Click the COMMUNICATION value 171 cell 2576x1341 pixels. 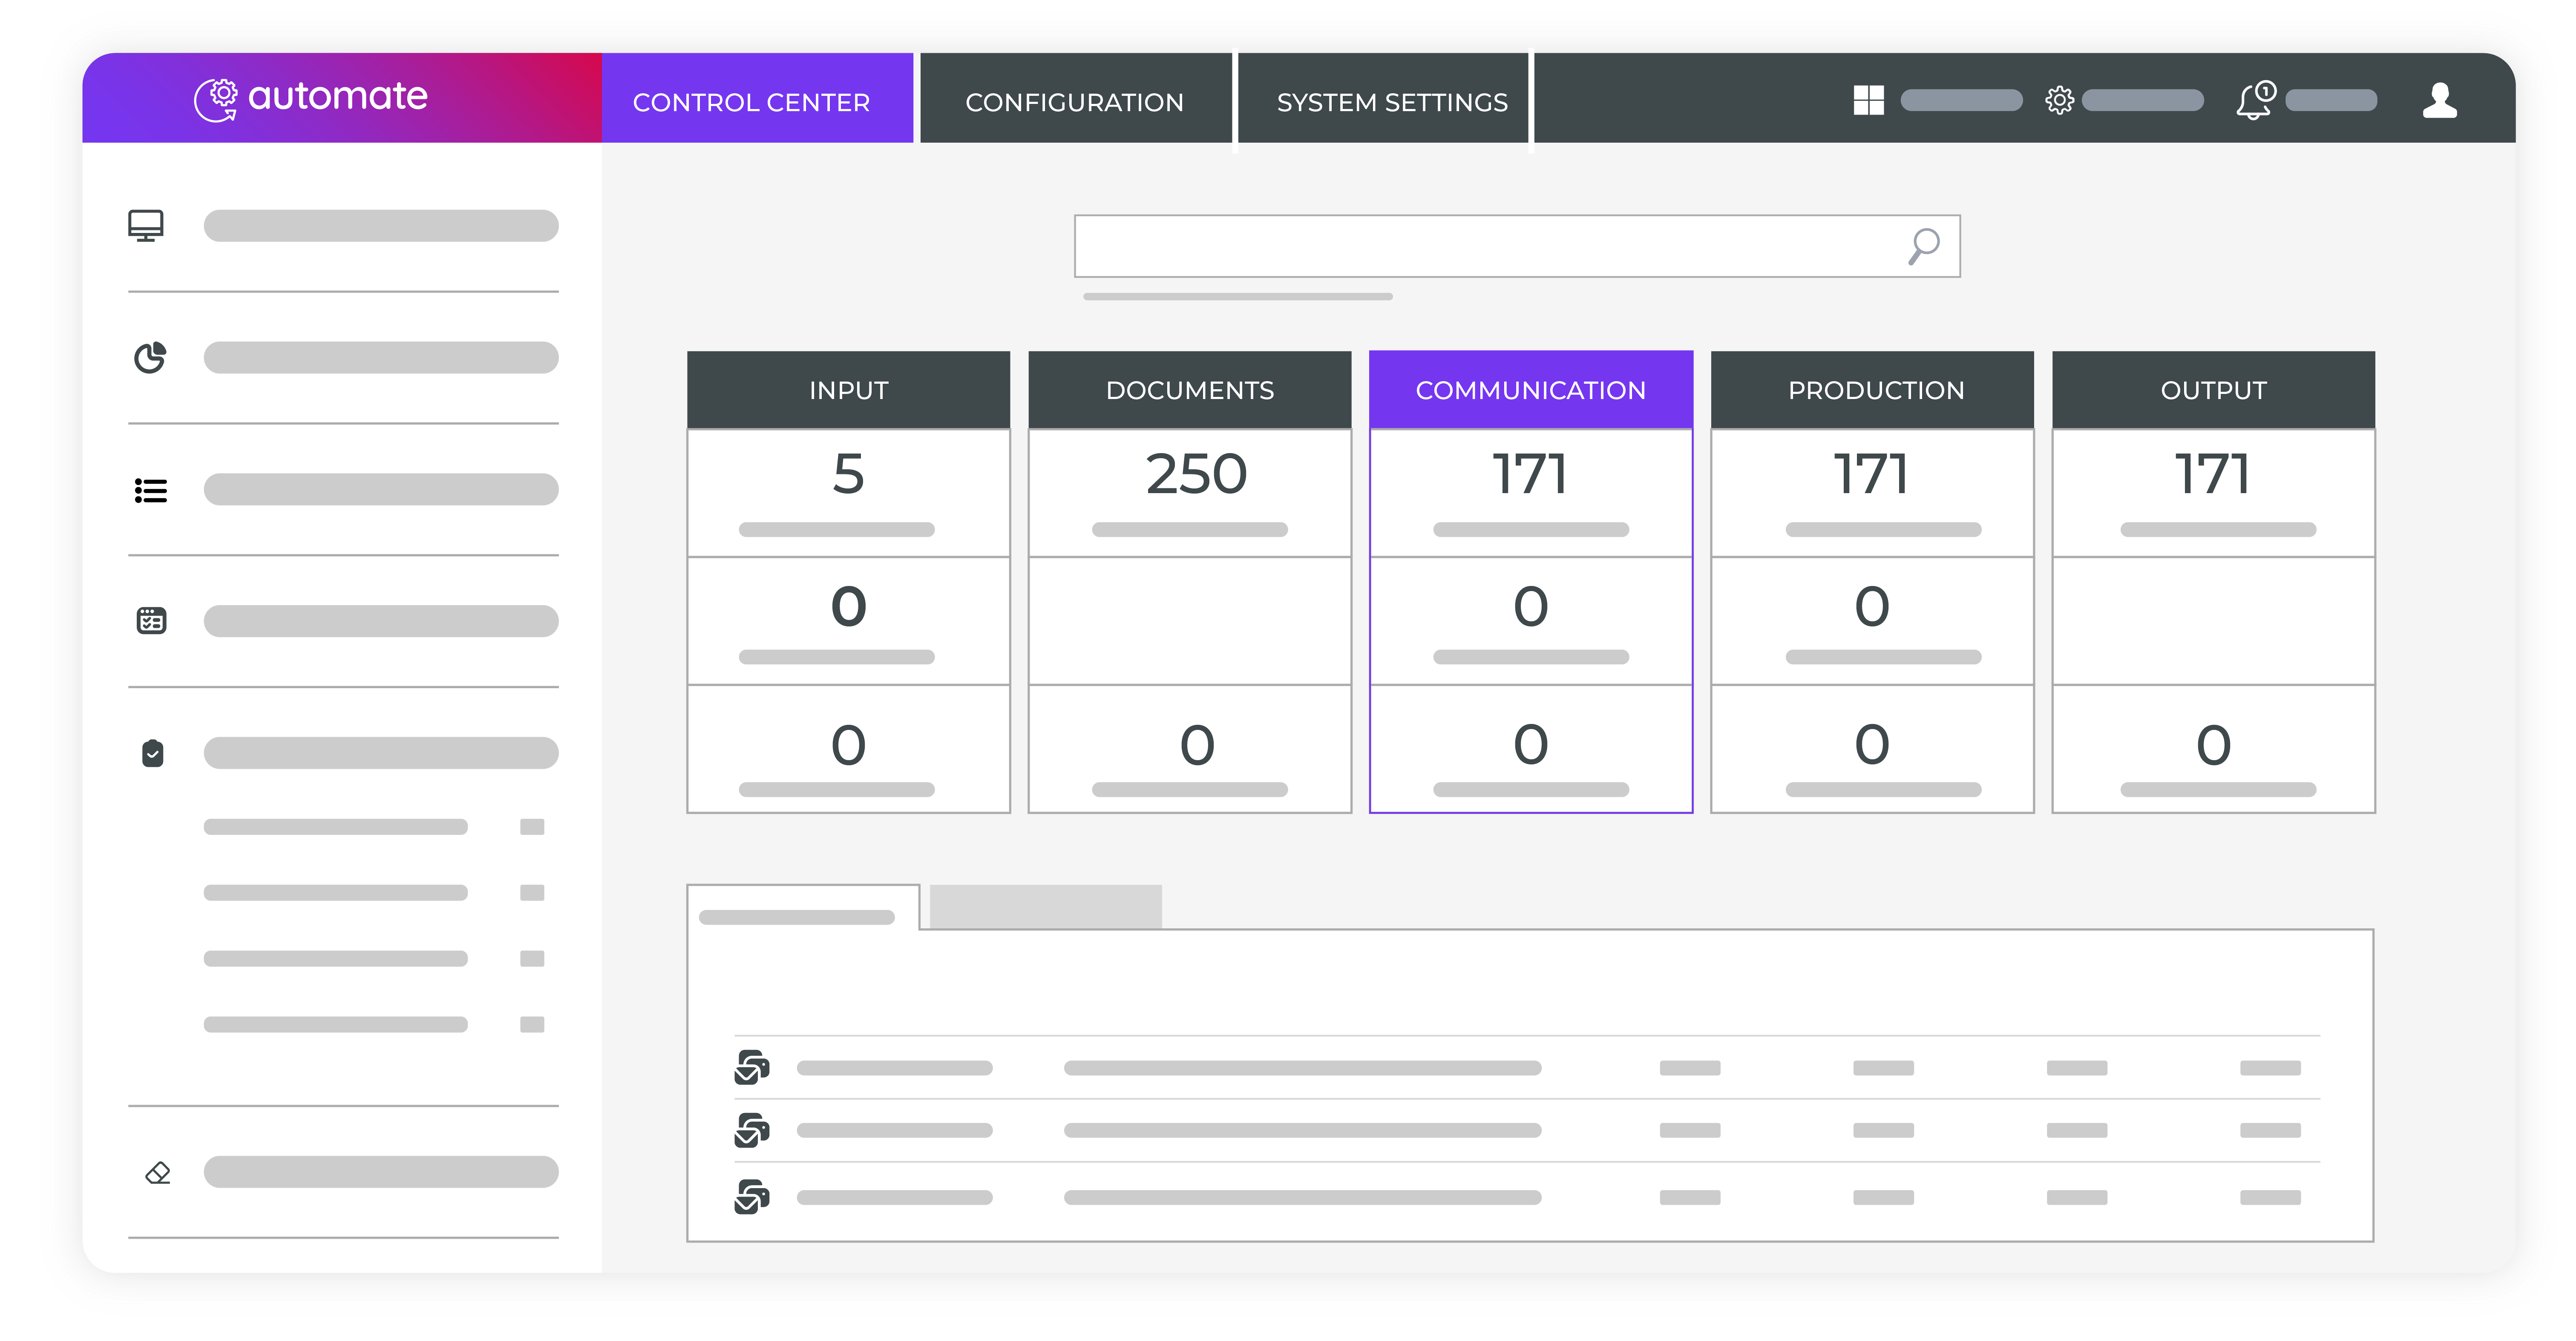click(x=1531, y=493)
